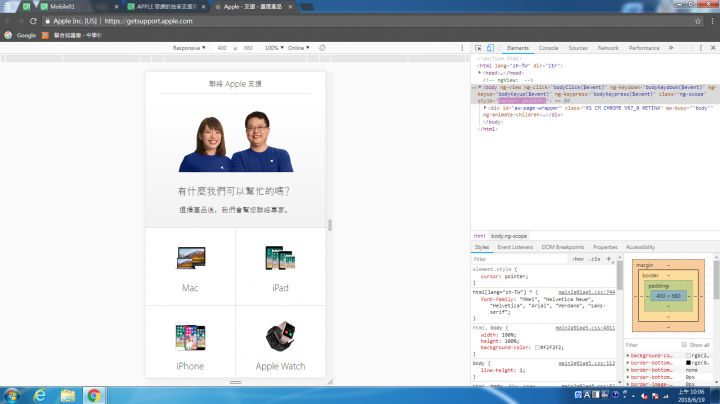
Task: Open the Accessibility pane tab
Action: pos(640,247)
